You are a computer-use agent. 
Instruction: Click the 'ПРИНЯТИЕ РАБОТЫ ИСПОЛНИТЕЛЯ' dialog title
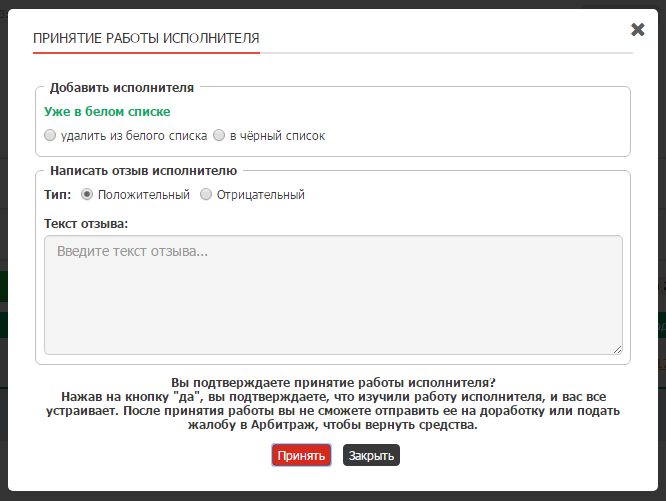pos(146,38)
